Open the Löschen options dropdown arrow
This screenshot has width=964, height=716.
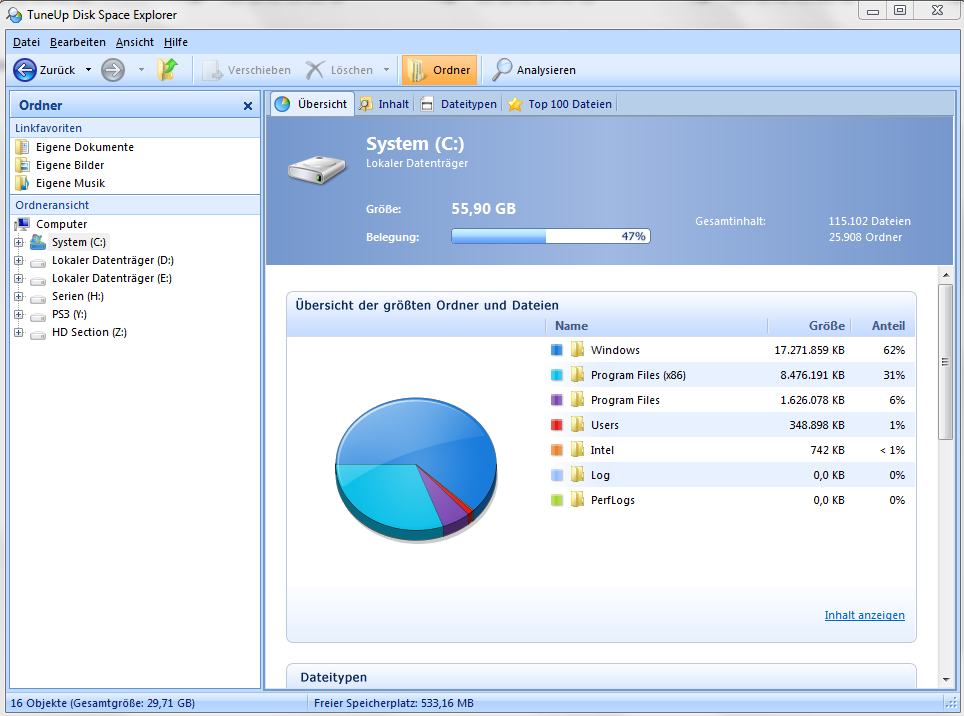386,70
